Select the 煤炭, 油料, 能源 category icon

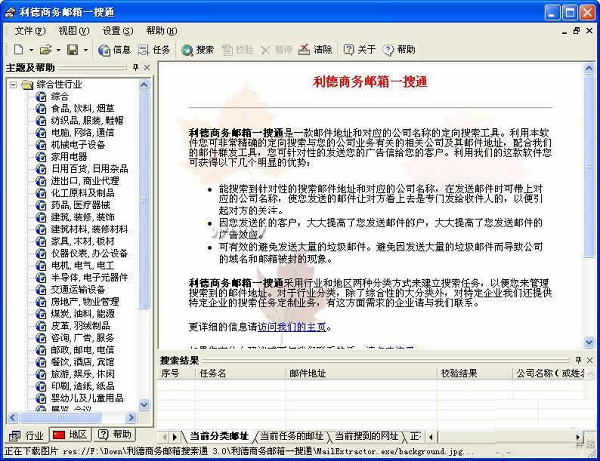(x=41, y=314)
